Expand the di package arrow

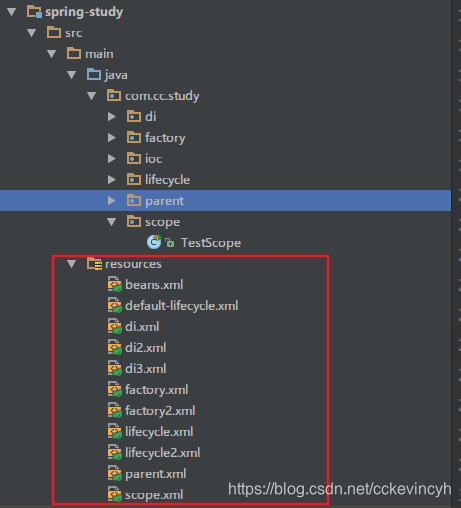(112, 117)
